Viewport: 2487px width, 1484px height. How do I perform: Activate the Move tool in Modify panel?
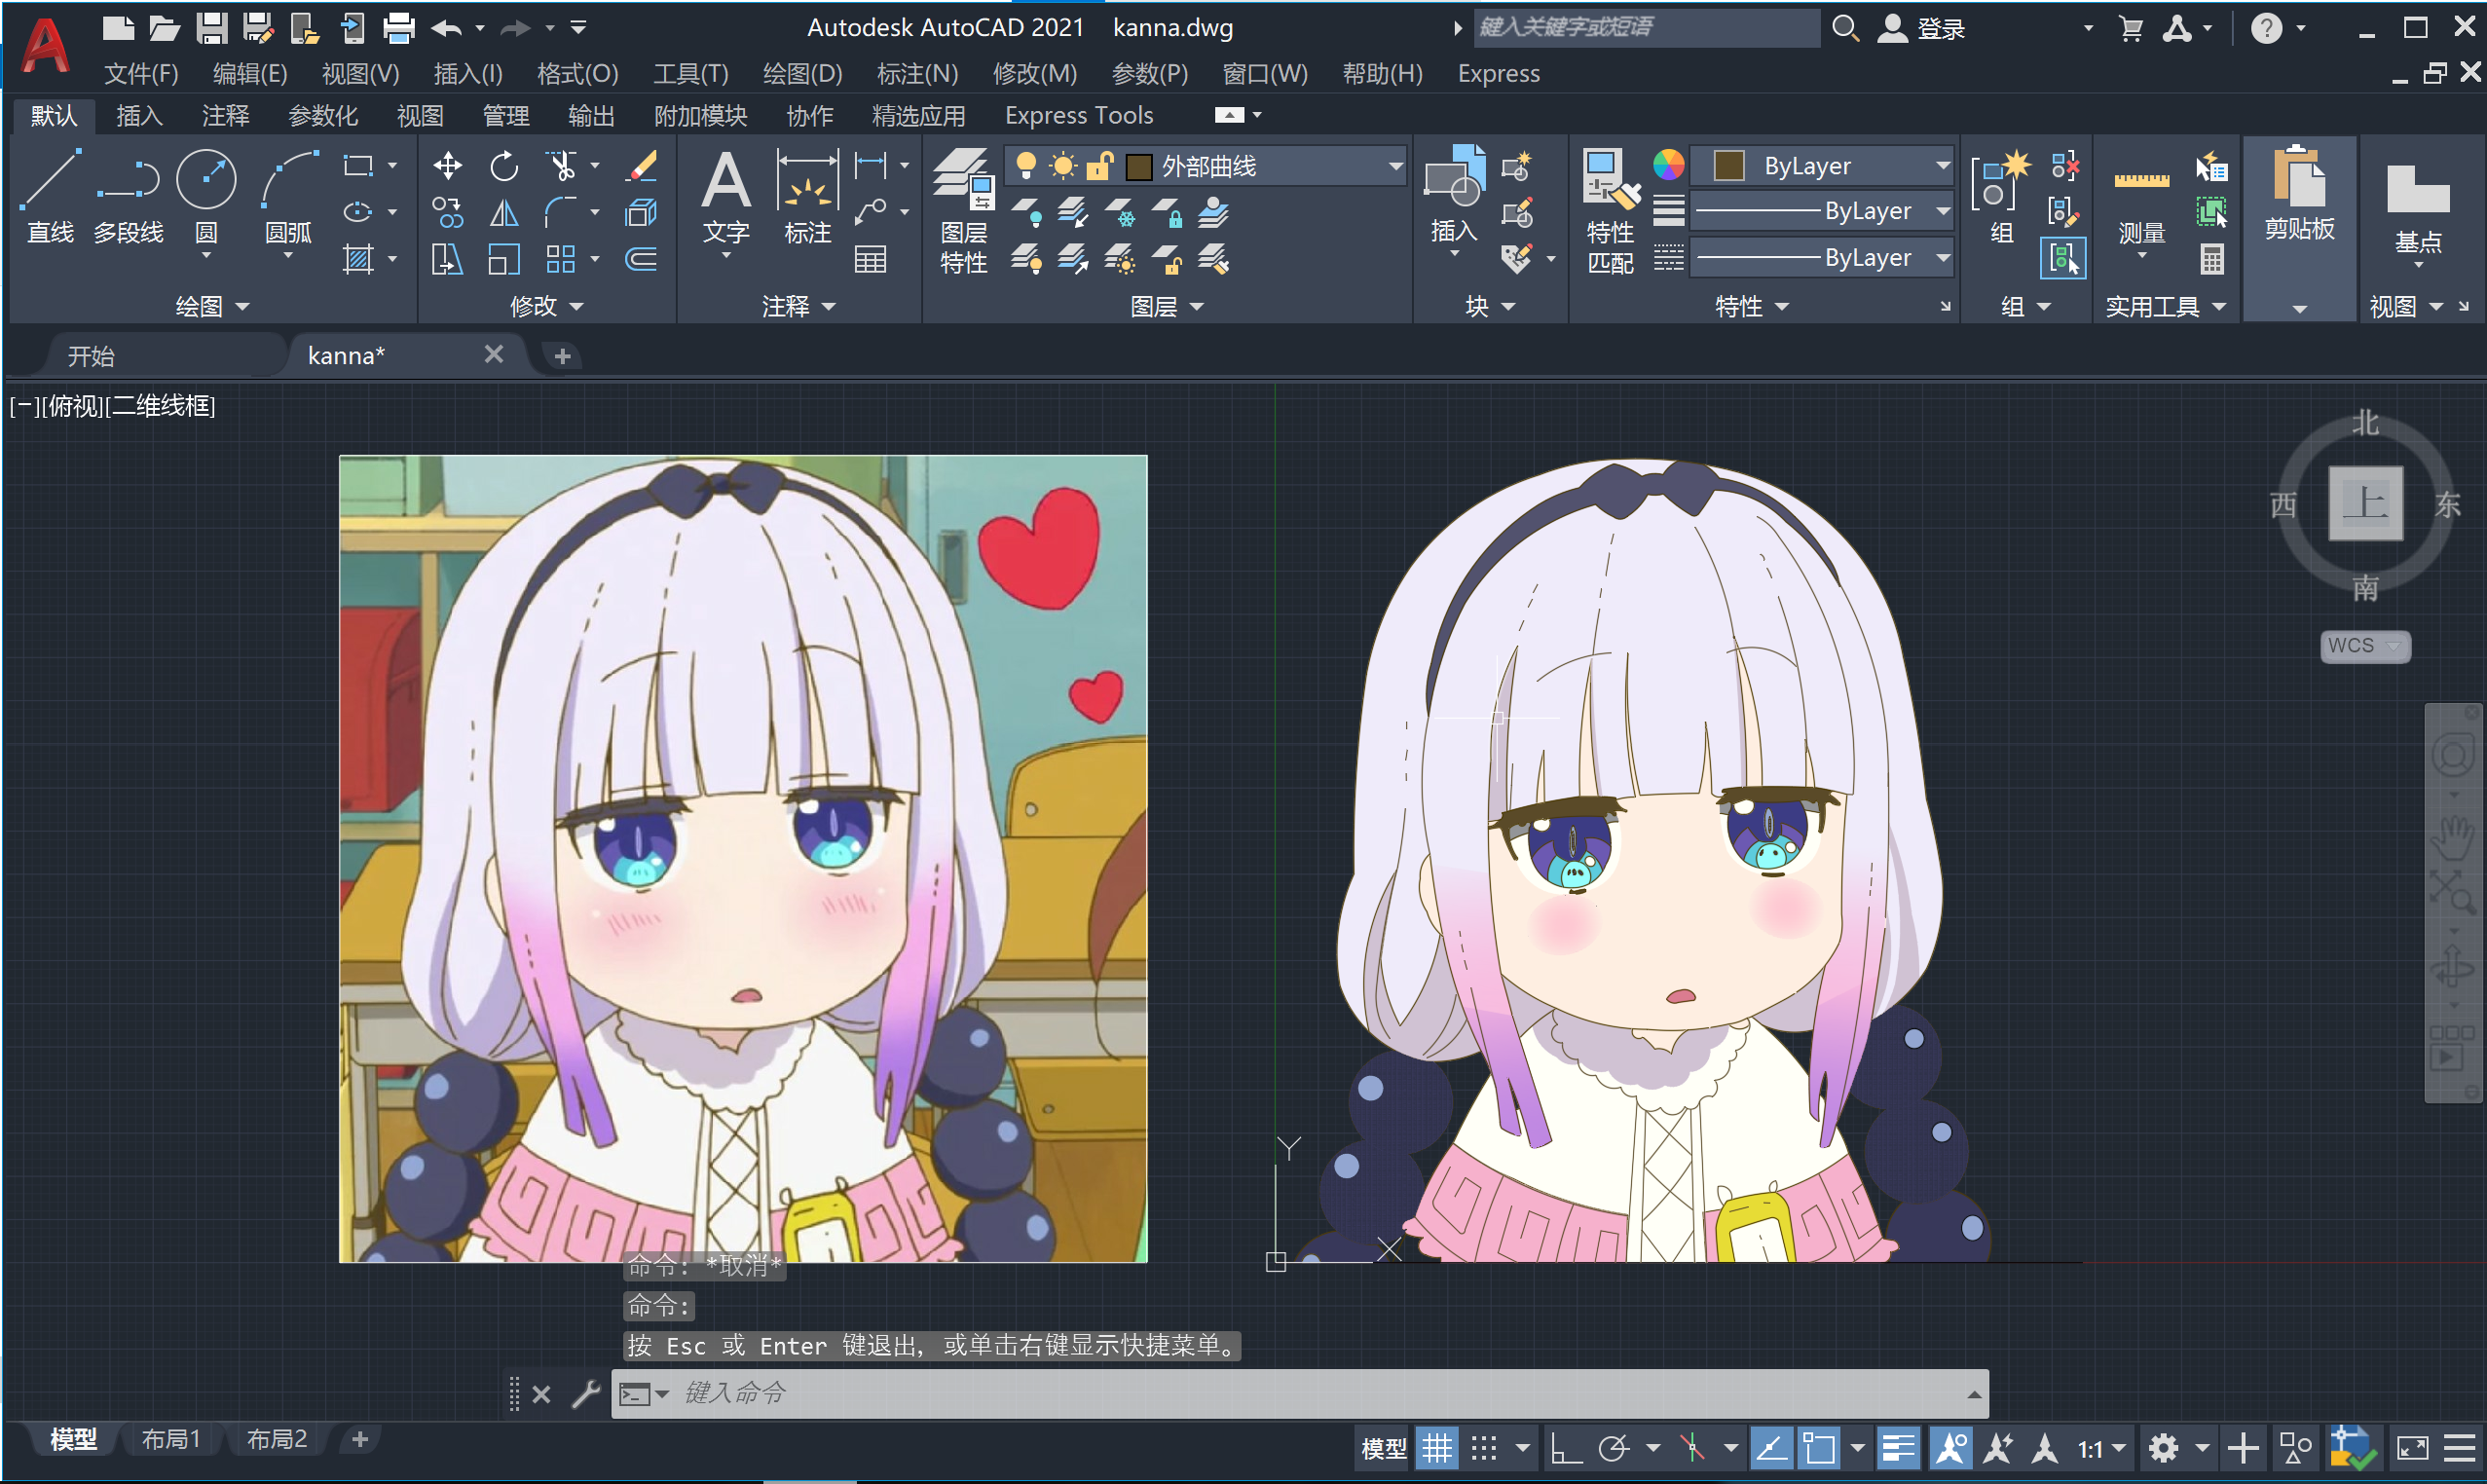tap(447, 165)
